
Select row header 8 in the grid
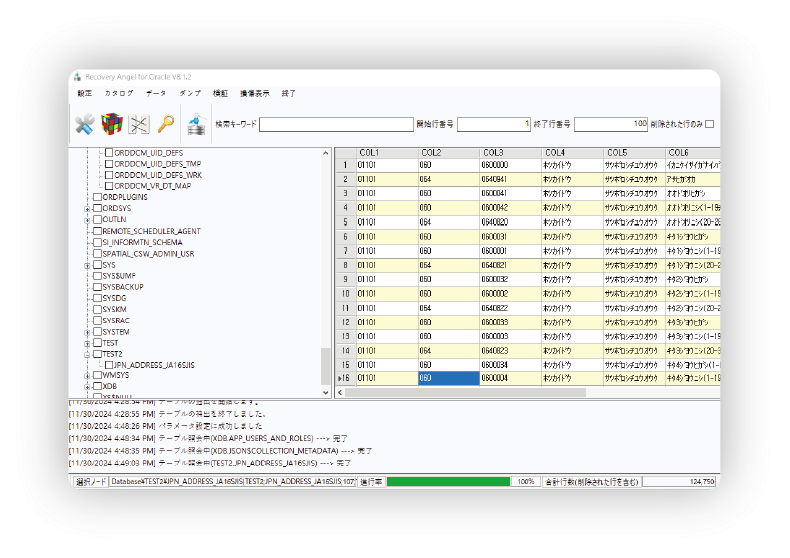coord(346,265)
